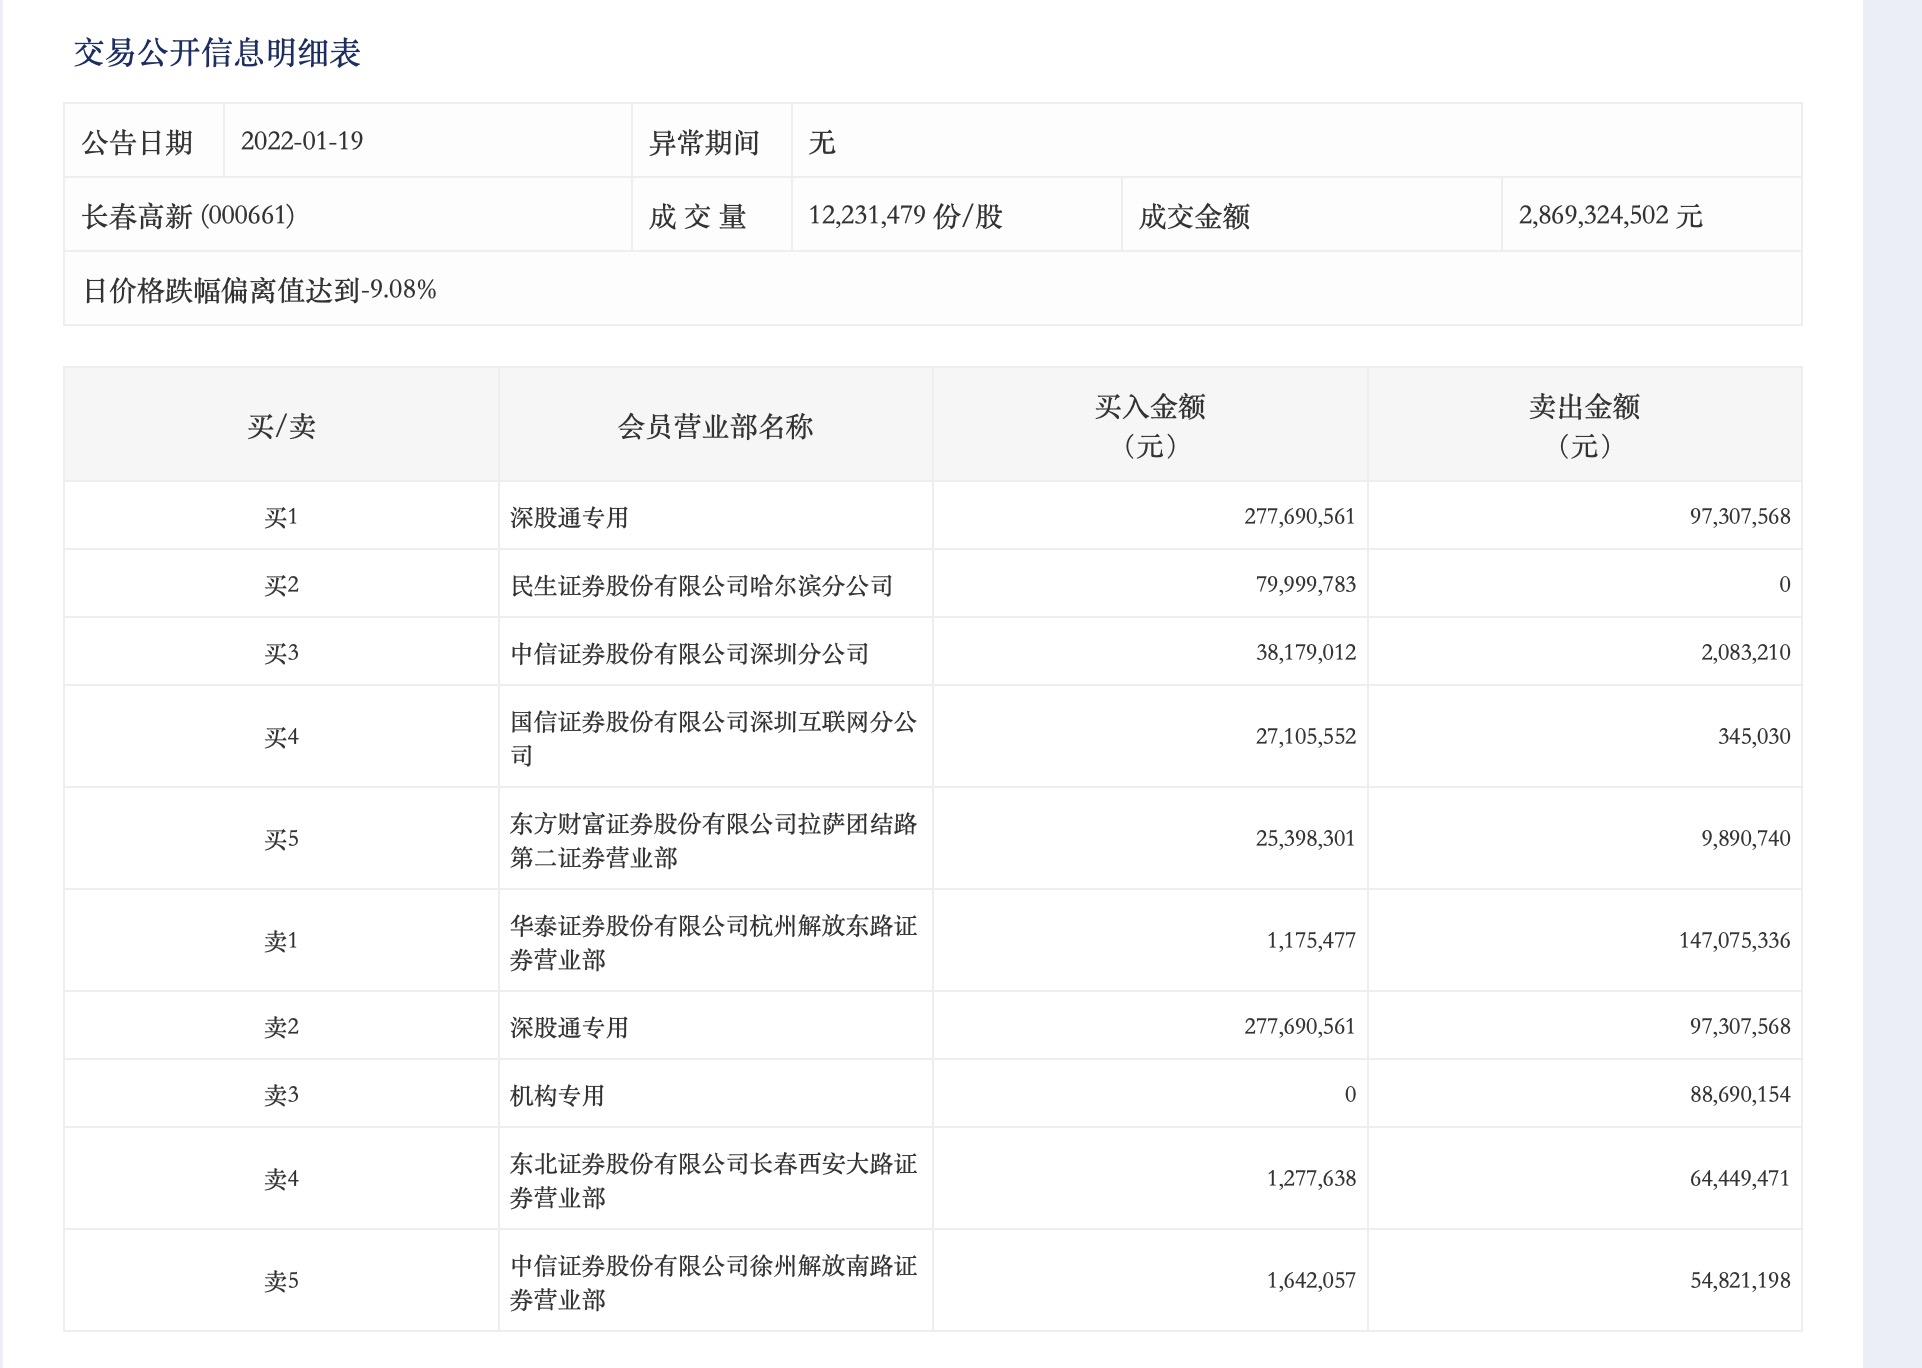This screenshot has height=1368, width=1922.
Task: Select announcement date 2022-01-19
Action: coord(302,141)
